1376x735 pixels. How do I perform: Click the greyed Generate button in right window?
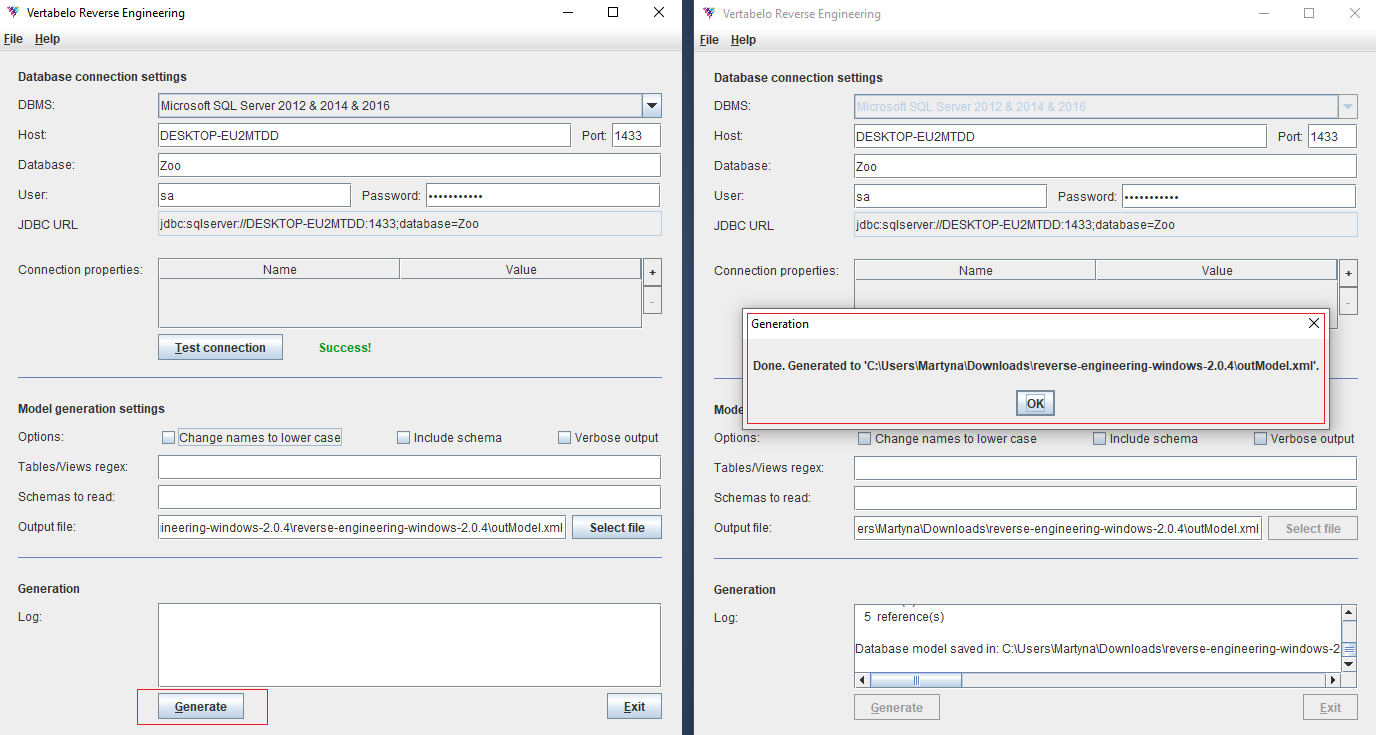[x=897, y=707]
